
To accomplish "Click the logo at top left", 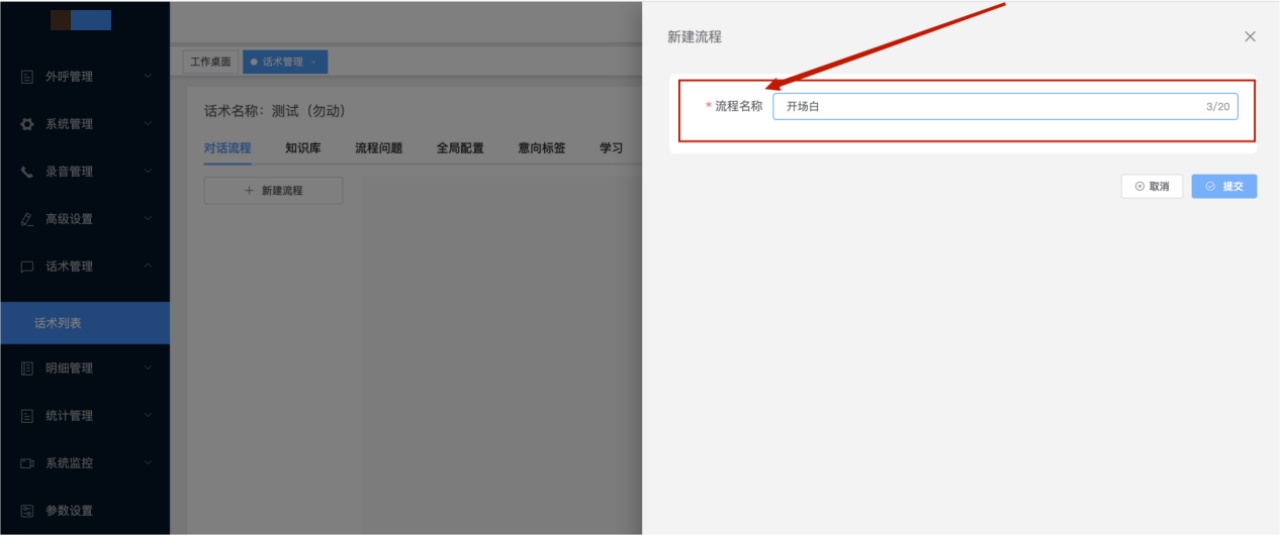I will 81,20.
